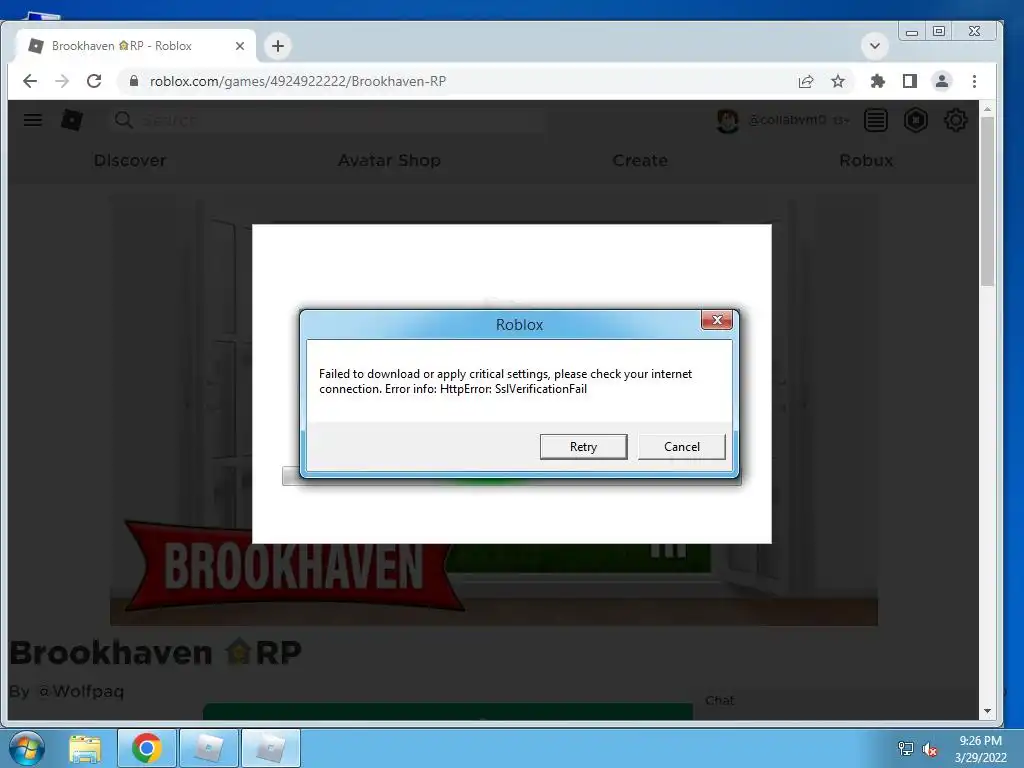Open the Discover menu item
Viewport: 1024px width, 768px height.
(x=130, y=161)
